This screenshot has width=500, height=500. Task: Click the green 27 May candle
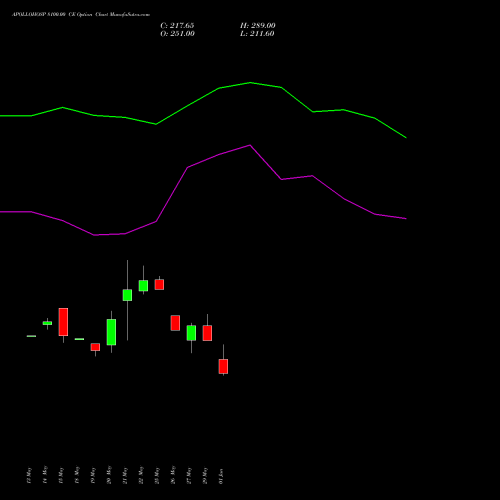[191, 333]
